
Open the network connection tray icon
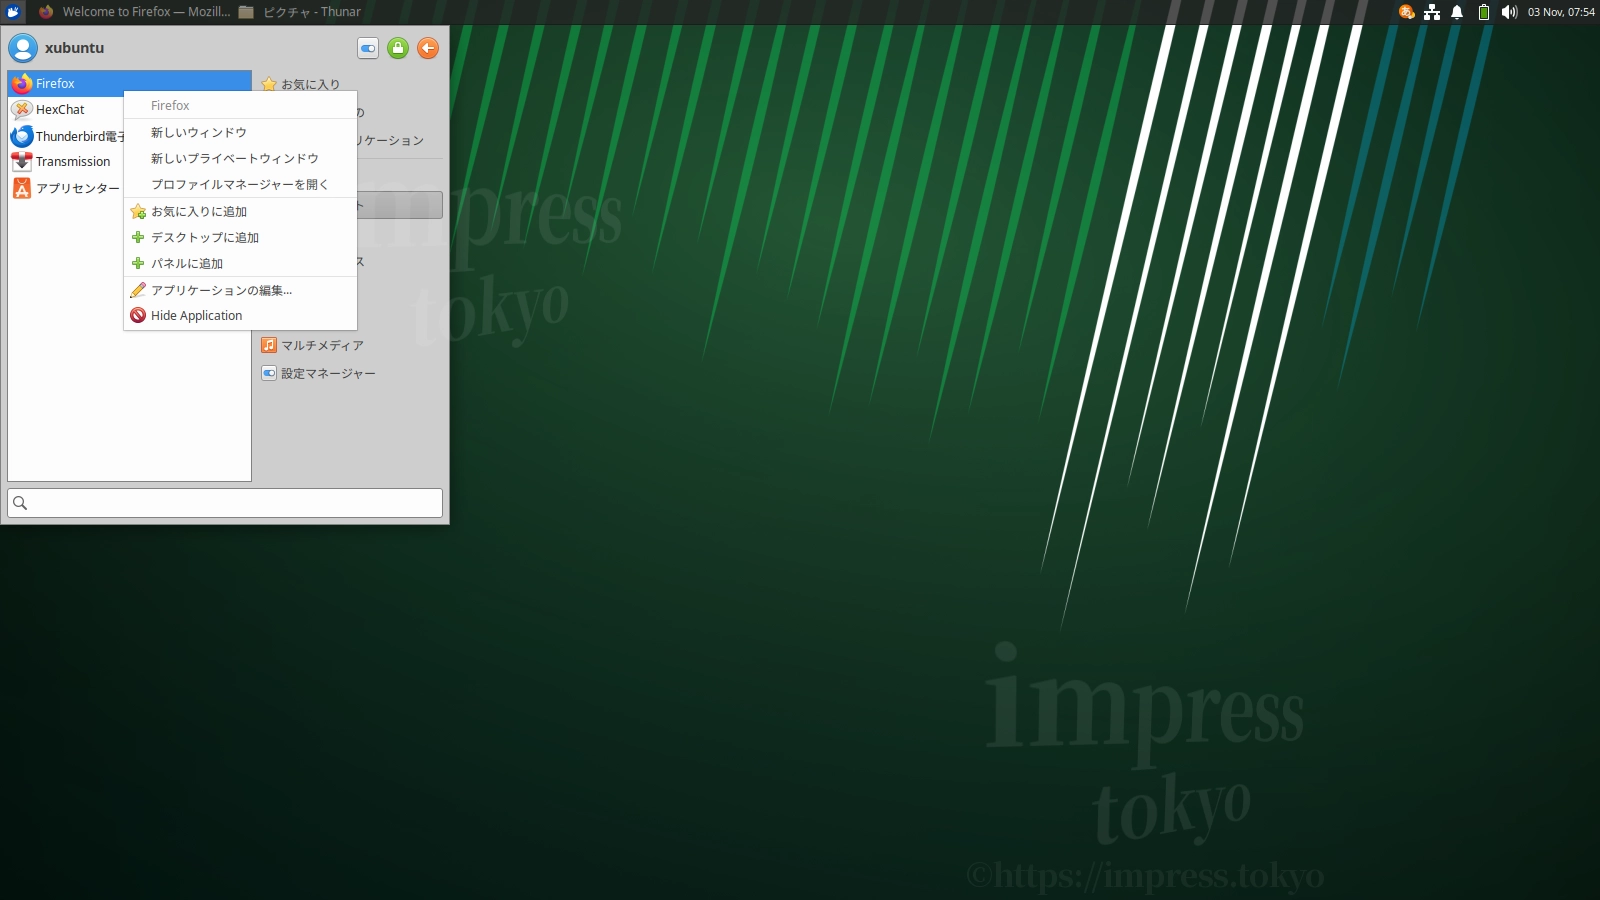pyautogui.click(x=1432, y=12)
